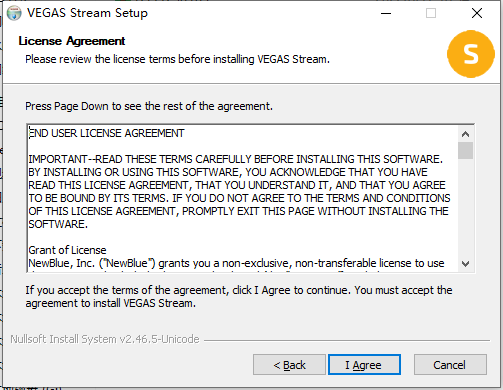This screenshot has height=390, width=503.
Task: Click the License Agreement heading
Action: (72, 41)
